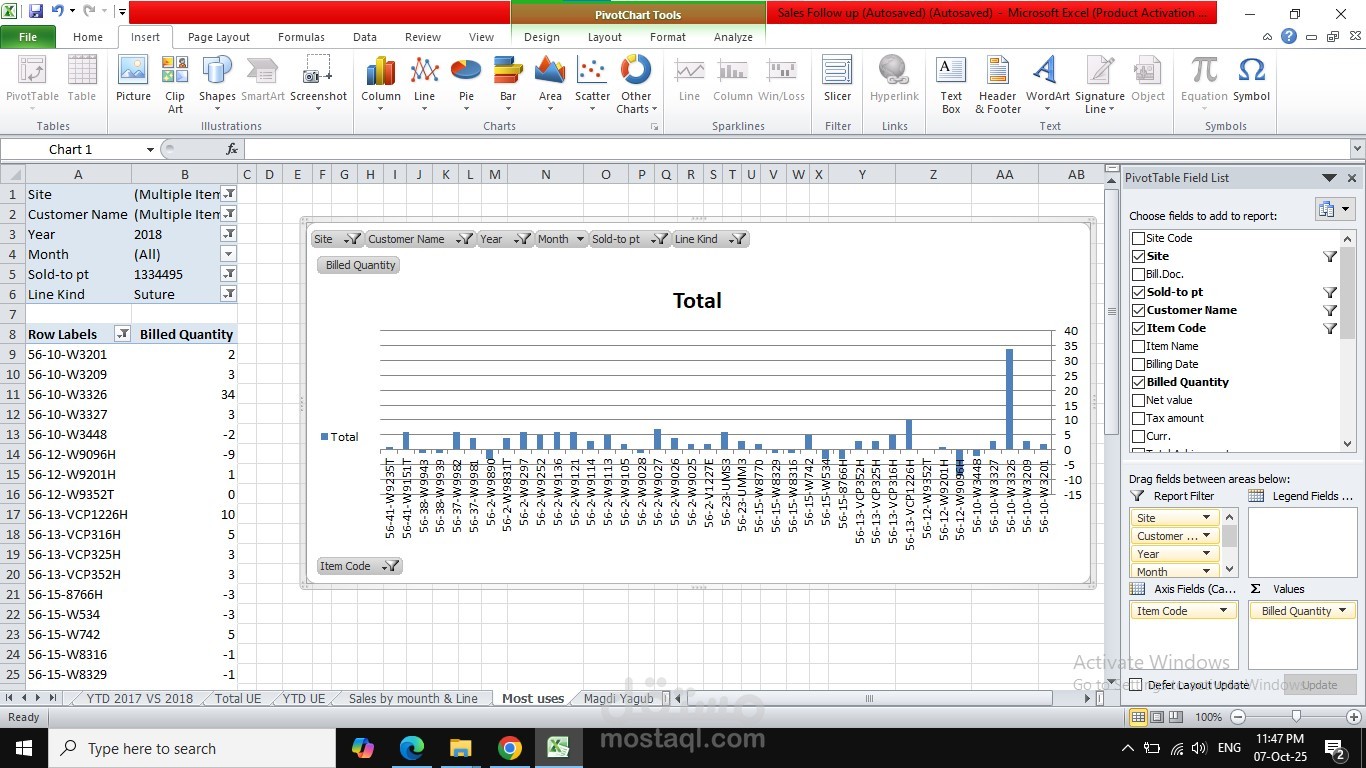
Task: Check the Site Code field checkbox
Action: [x=1138, y=238]
